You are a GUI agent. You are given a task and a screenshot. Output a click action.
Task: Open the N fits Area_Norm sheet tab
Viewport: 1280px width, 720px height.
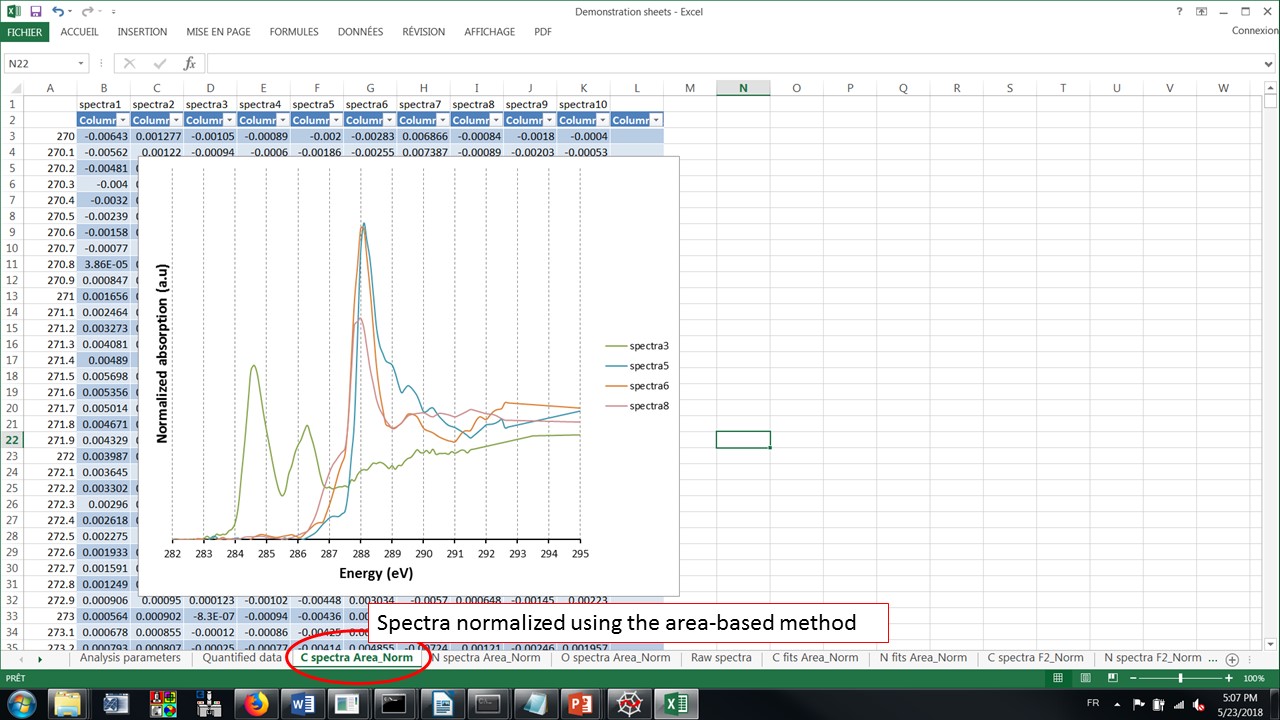coord(923,658)
